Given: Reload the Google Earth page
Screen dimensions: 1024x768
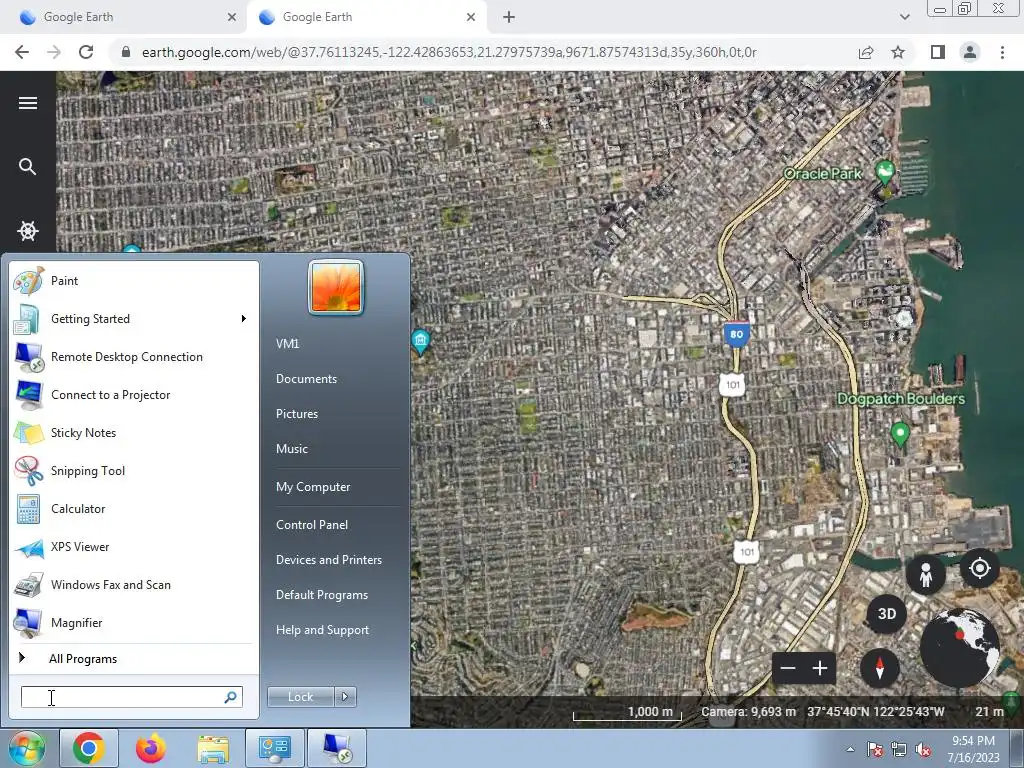Looking at the screenshot, I should tap(86, 52).
